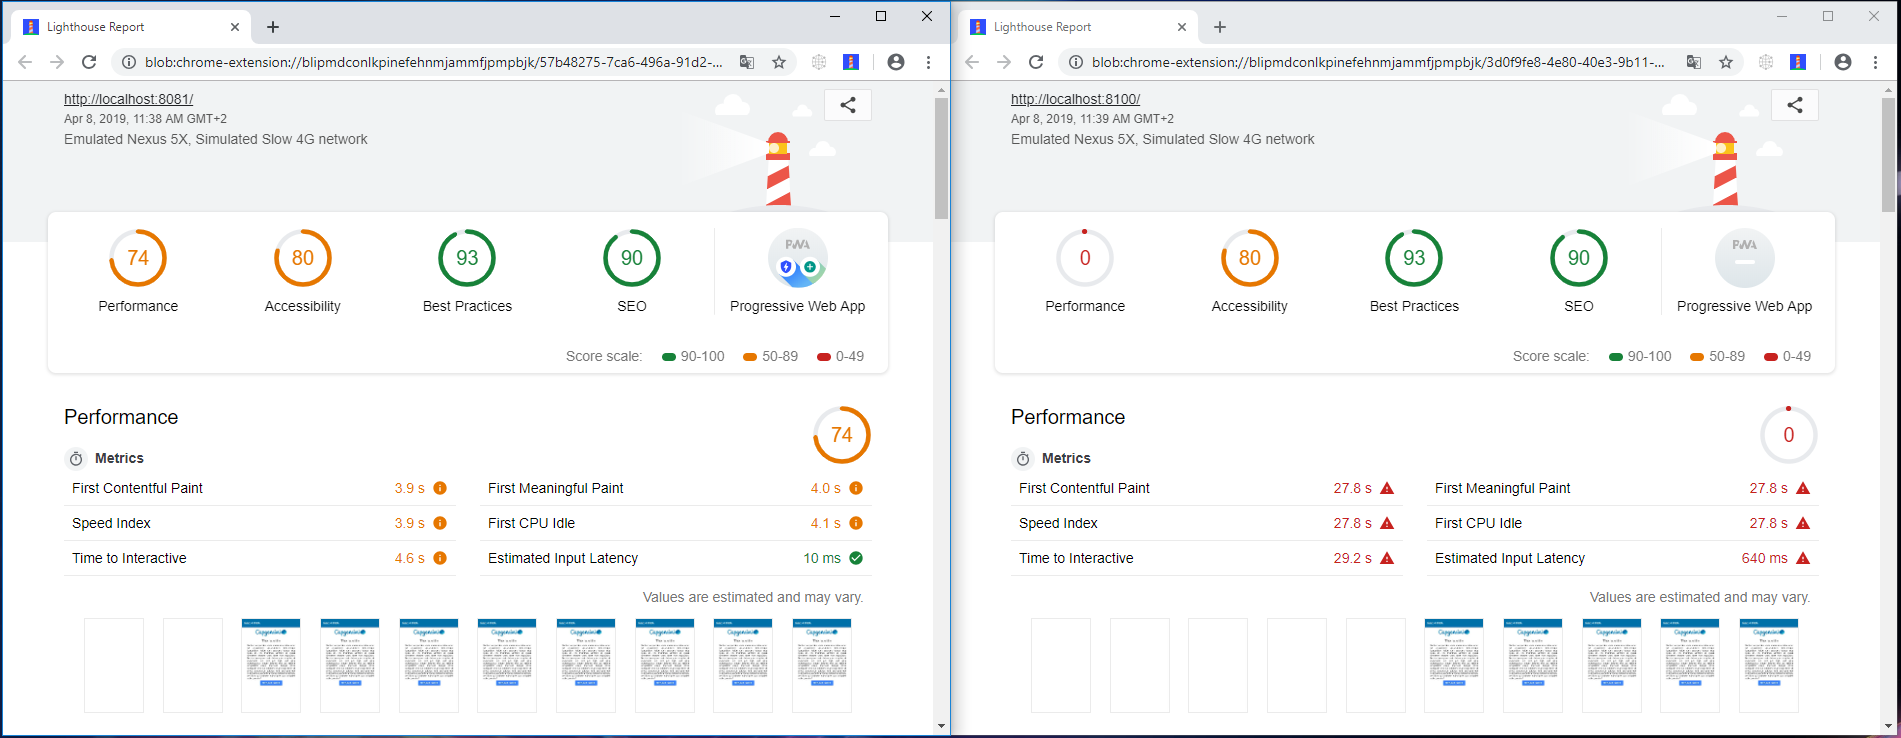This screenshot has width=1901, height=738.
Task: Click the left window vertical scrollbar thumb
Action: pos(941,158)
